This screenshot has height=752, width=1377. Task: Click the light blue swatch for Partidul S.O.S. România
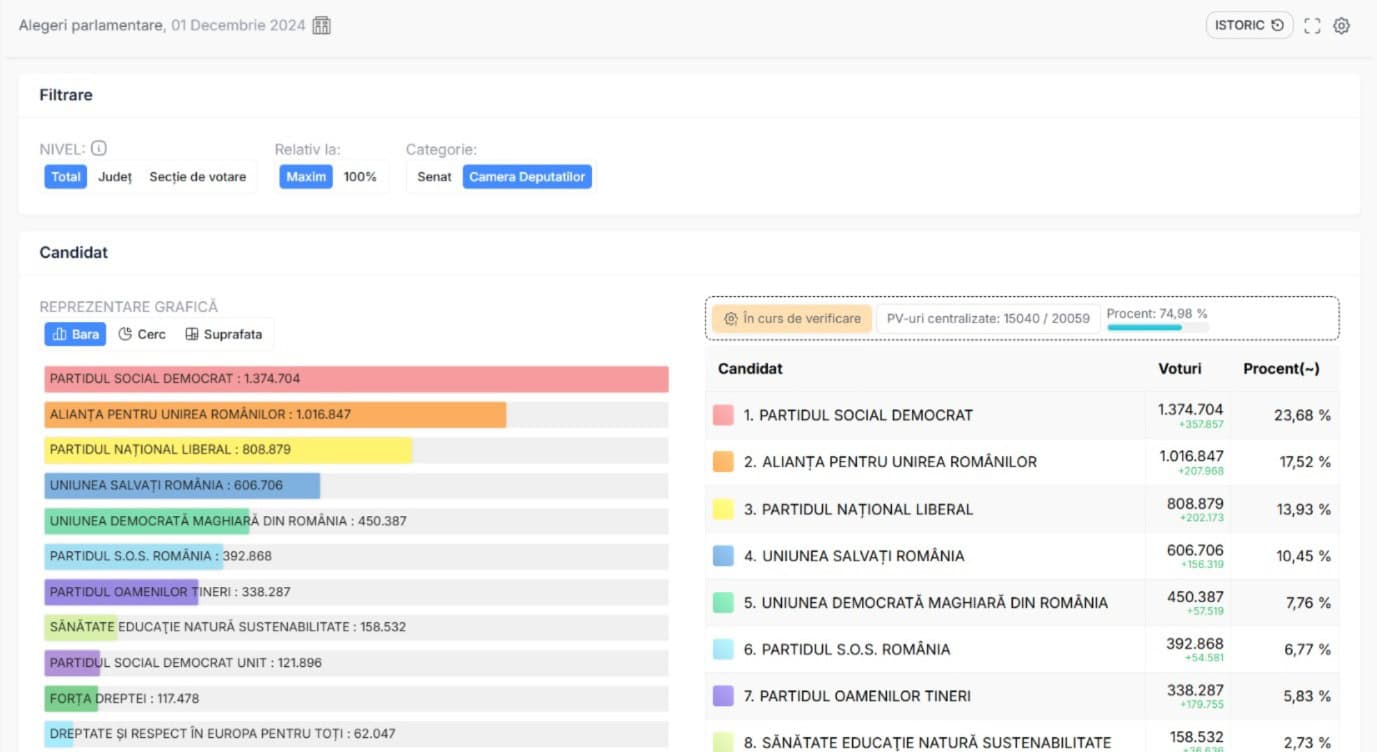click(723, 649)
